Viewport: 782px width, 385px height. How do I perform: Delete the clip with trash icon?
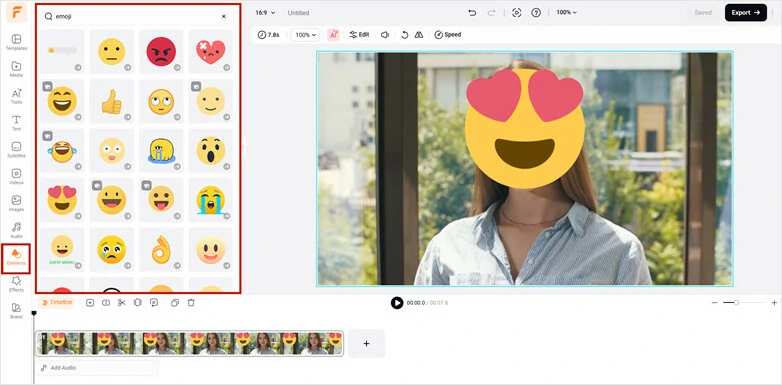point(191,303)
